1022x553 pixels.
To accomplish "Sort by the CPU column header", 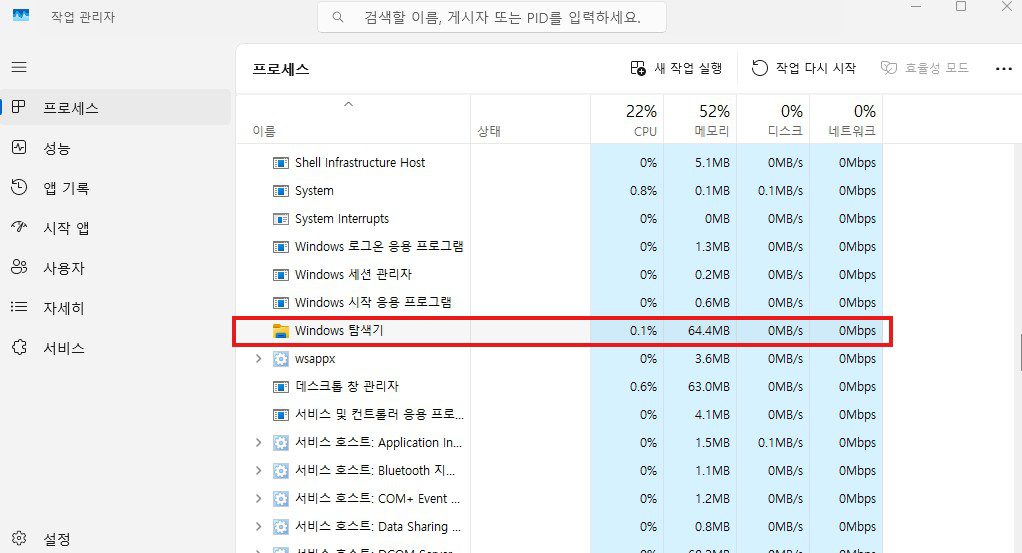I will tap(628, 120).
